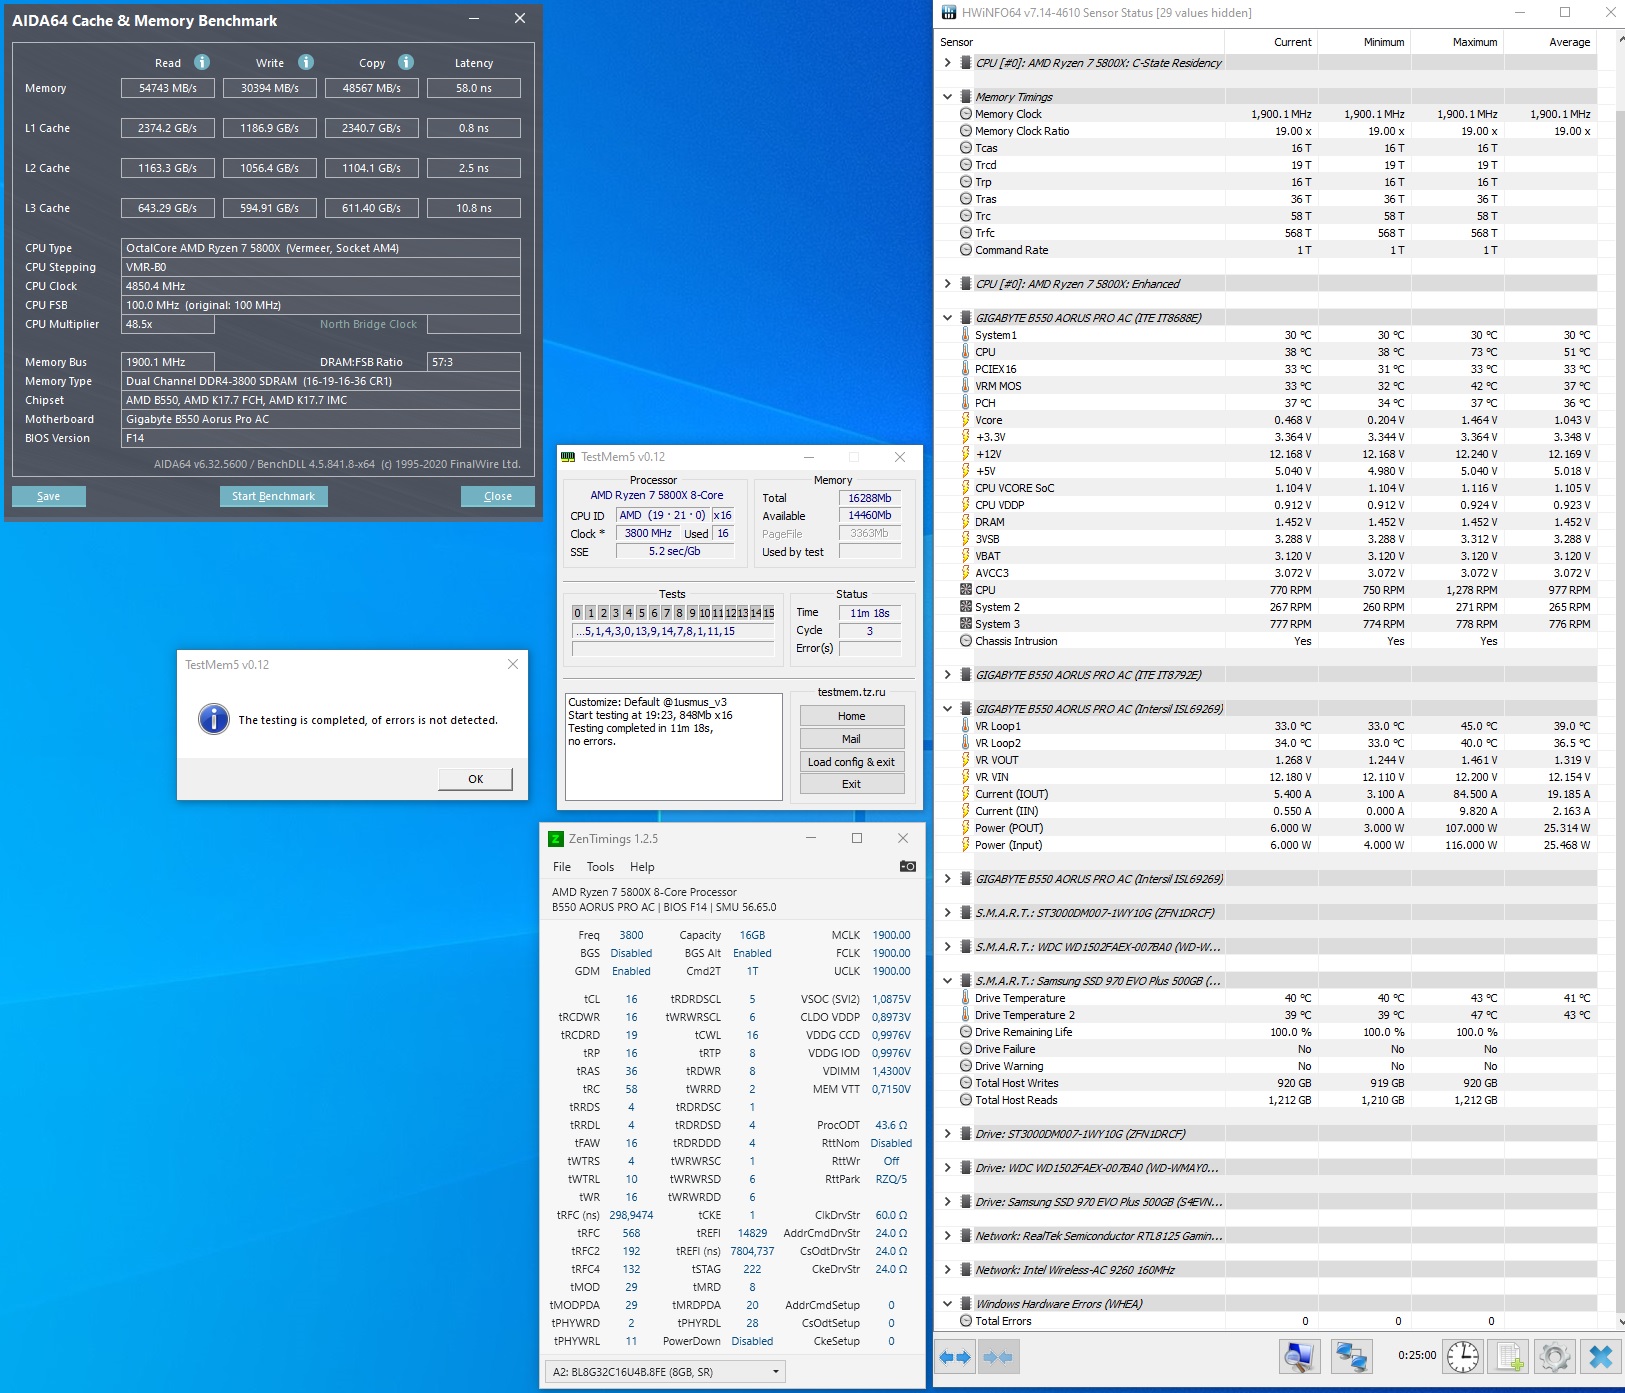The width and height of the screenshot is (1625, 1393).
Task: Click the Memory Latency value 58.0 ns
Action: tap(474, 88)
